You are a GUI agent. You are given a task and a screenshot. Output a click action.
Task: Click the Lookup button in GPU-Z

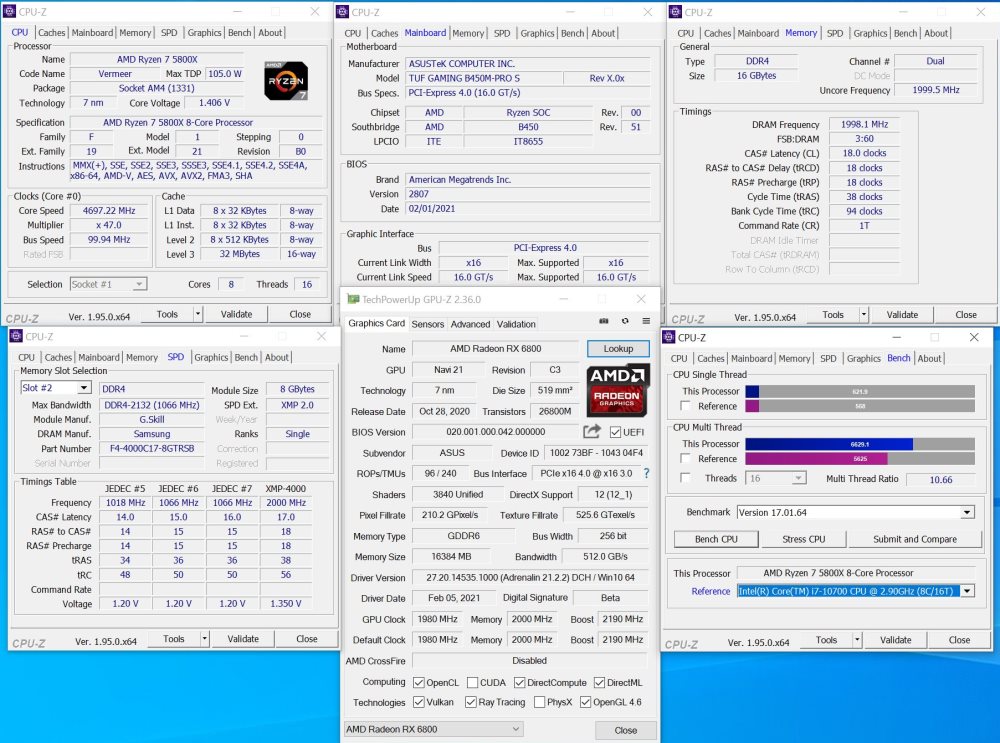tap(618, 349)
